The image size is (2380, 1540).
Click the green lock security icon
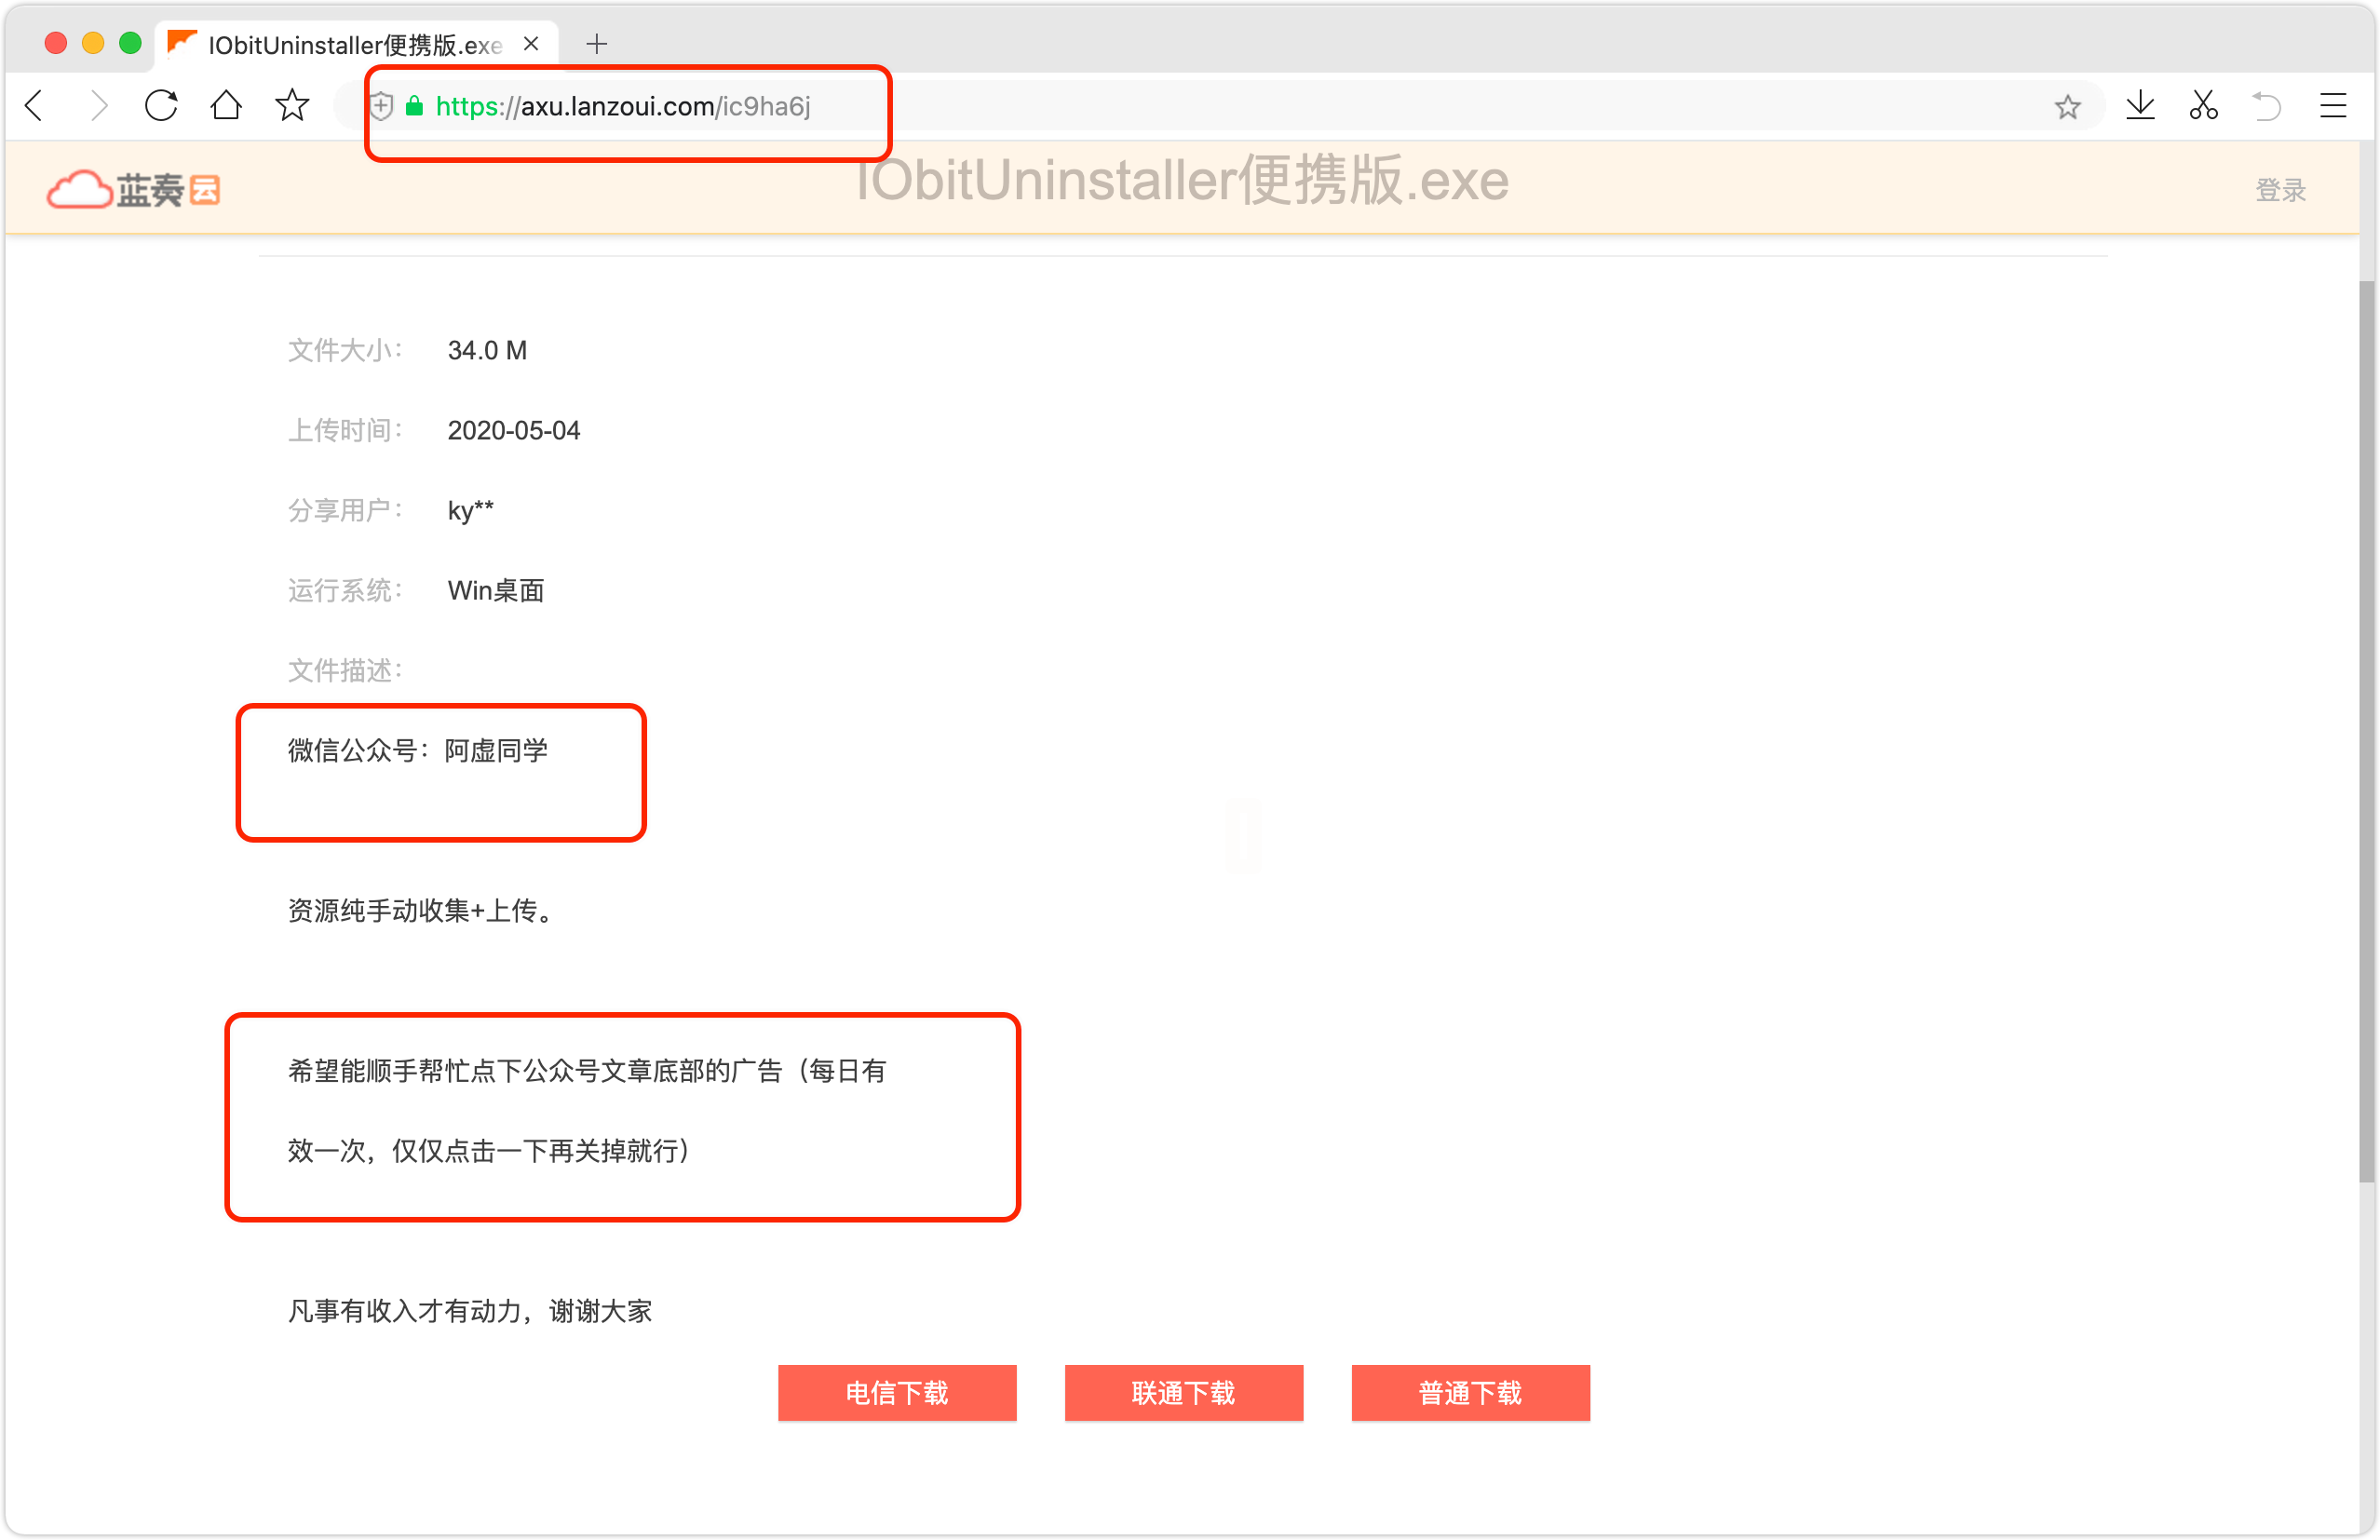(414, 106)
